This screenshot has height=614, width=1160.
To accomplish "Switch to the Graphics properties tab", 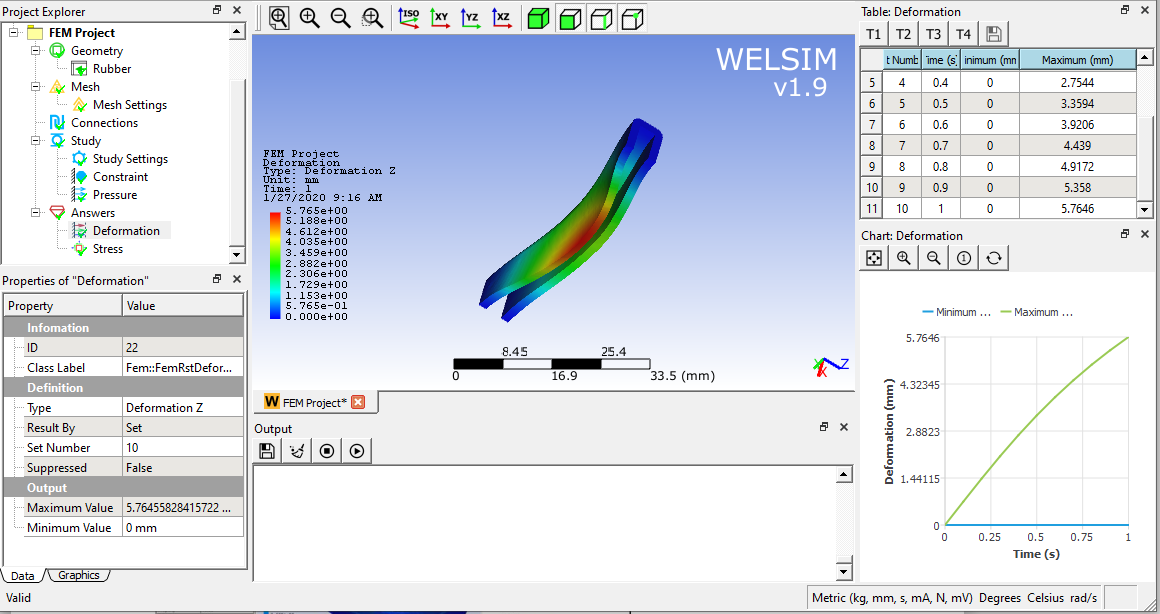I will [79, 575].
